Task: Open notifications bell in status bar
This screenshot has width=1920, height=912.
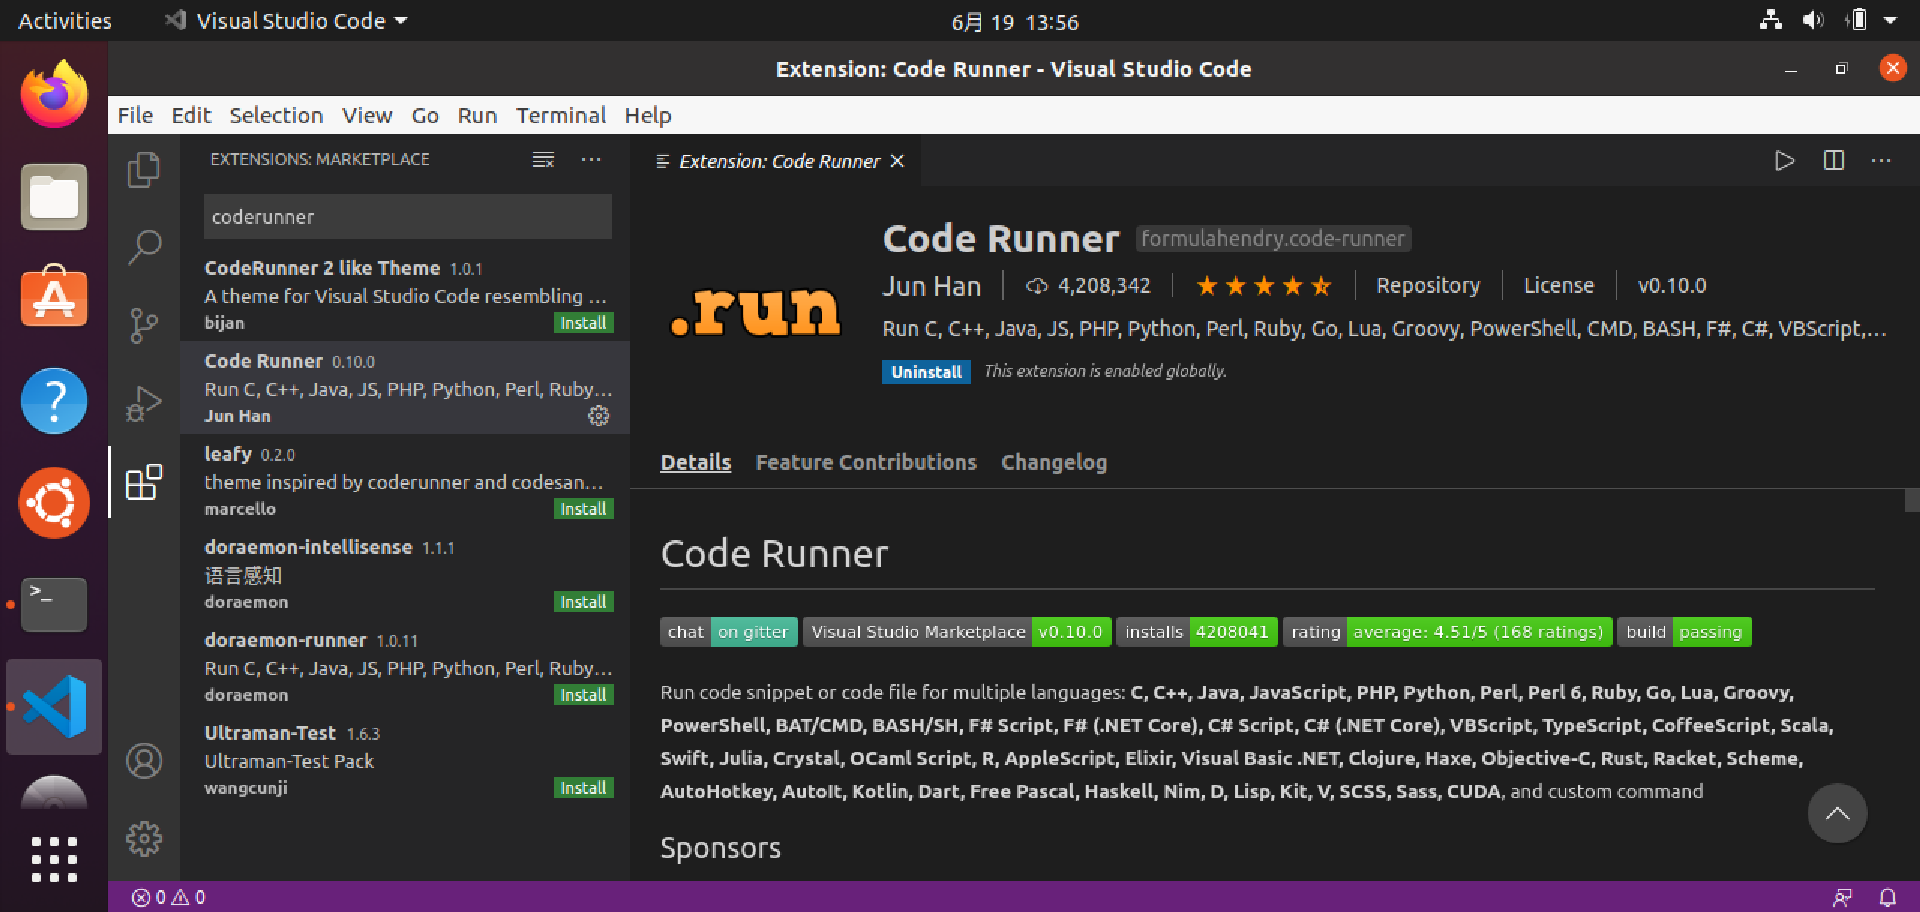Action: (1887, 898)
